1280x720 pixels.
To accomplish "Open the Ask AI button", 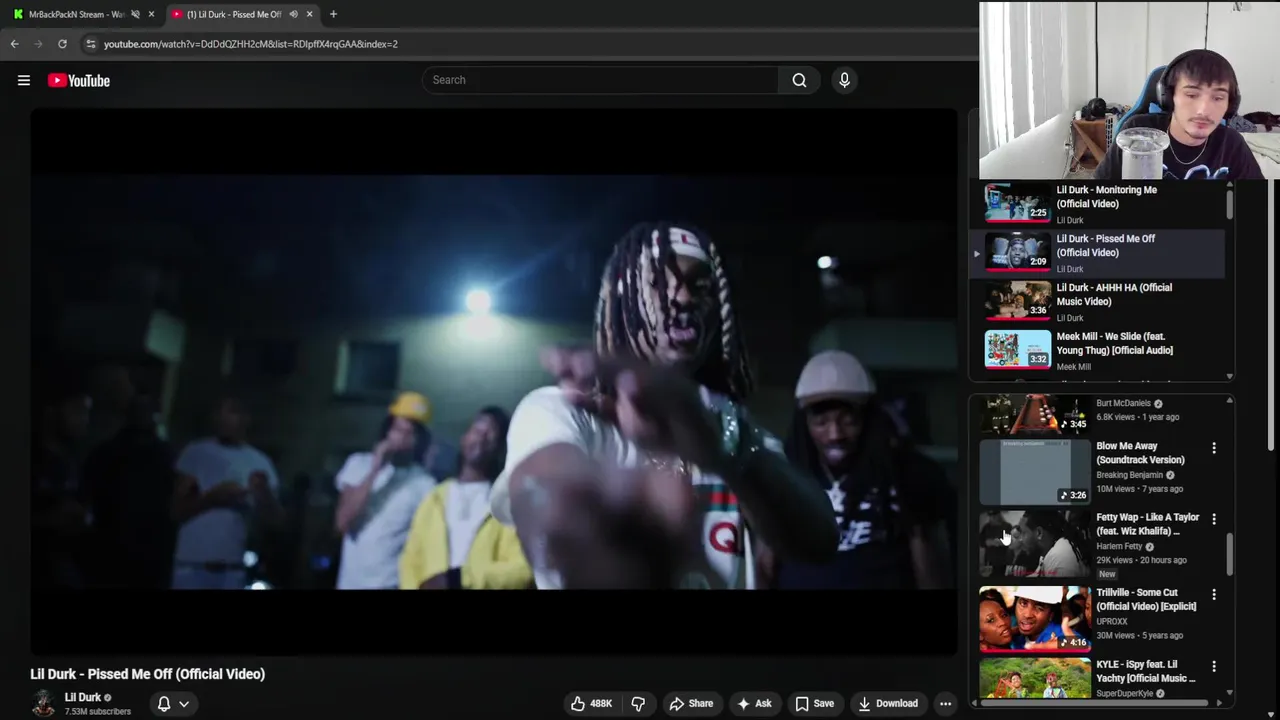I will [x=754, y=704].
